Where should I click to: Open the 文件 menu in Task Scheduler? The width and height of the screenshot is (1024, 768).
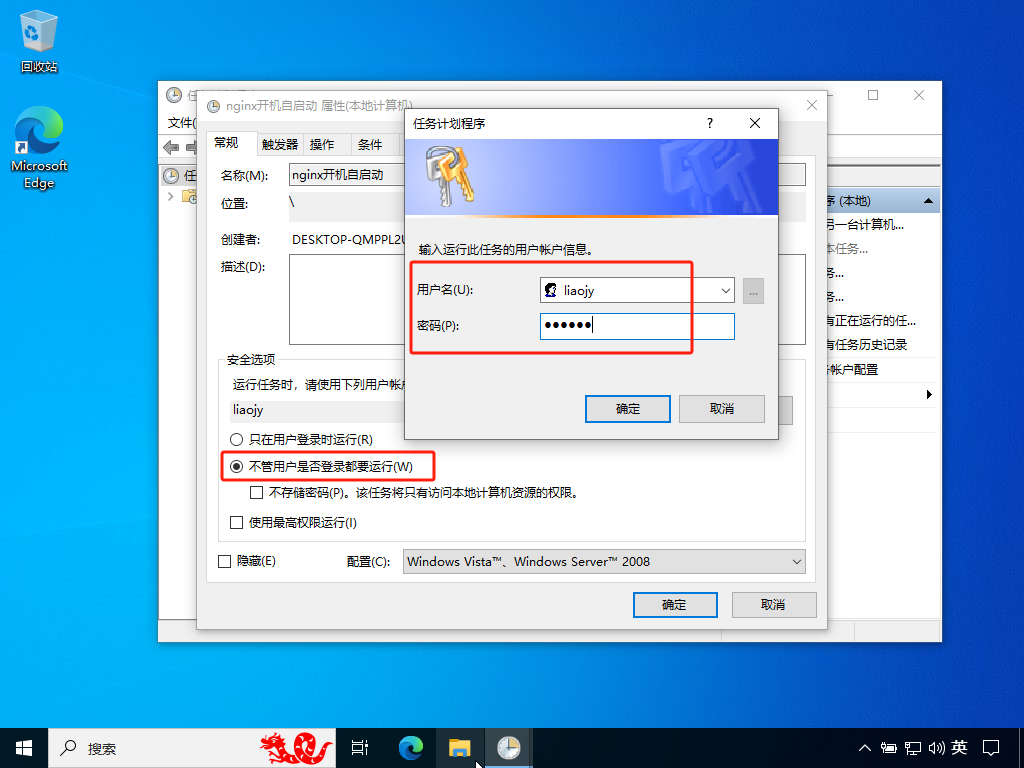click(x=181, y=123)
